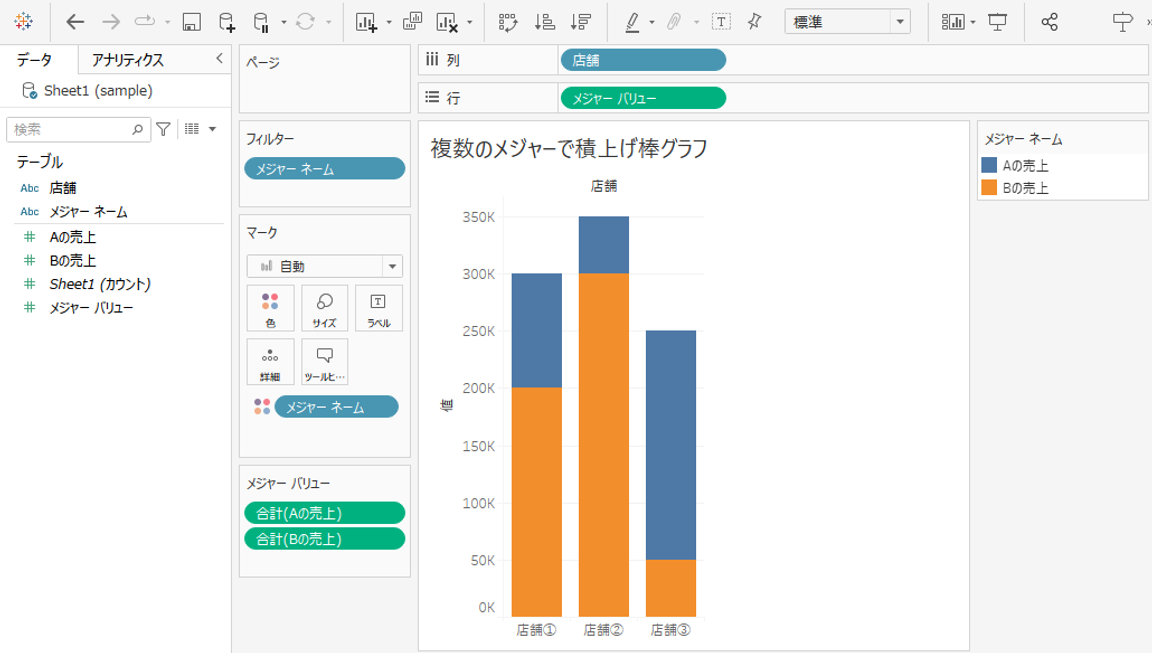Open the Show/hide cards icon

pos(953,22)
